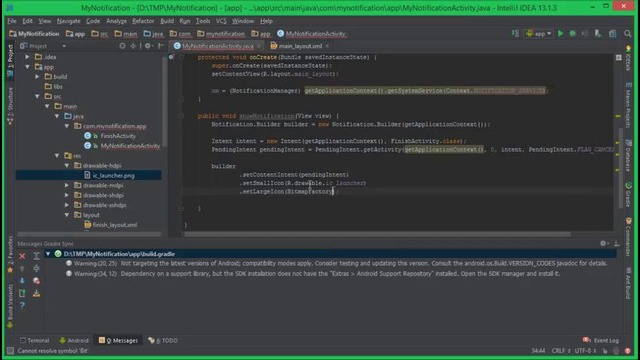Collapse the build.gradle messages node
The width and height of the screenshot is (640, 360).
click(x=48, y=254)
